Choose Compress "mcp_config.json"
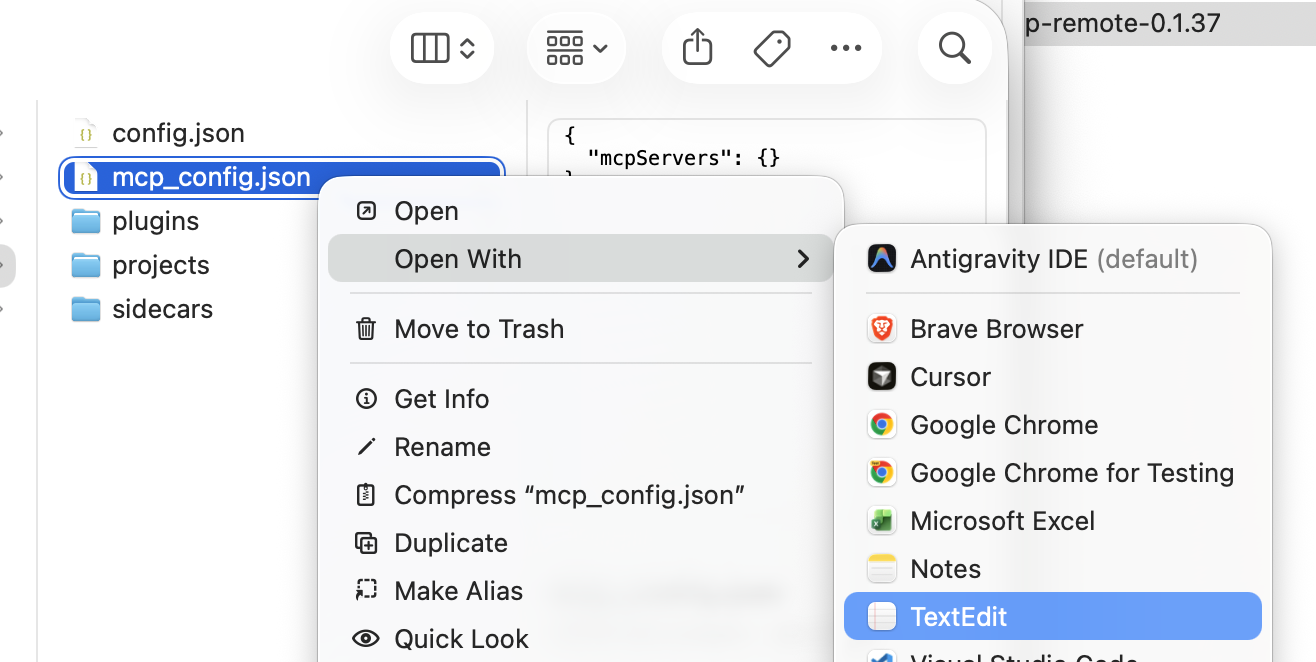1316x662 pixels. coord(581,495)
